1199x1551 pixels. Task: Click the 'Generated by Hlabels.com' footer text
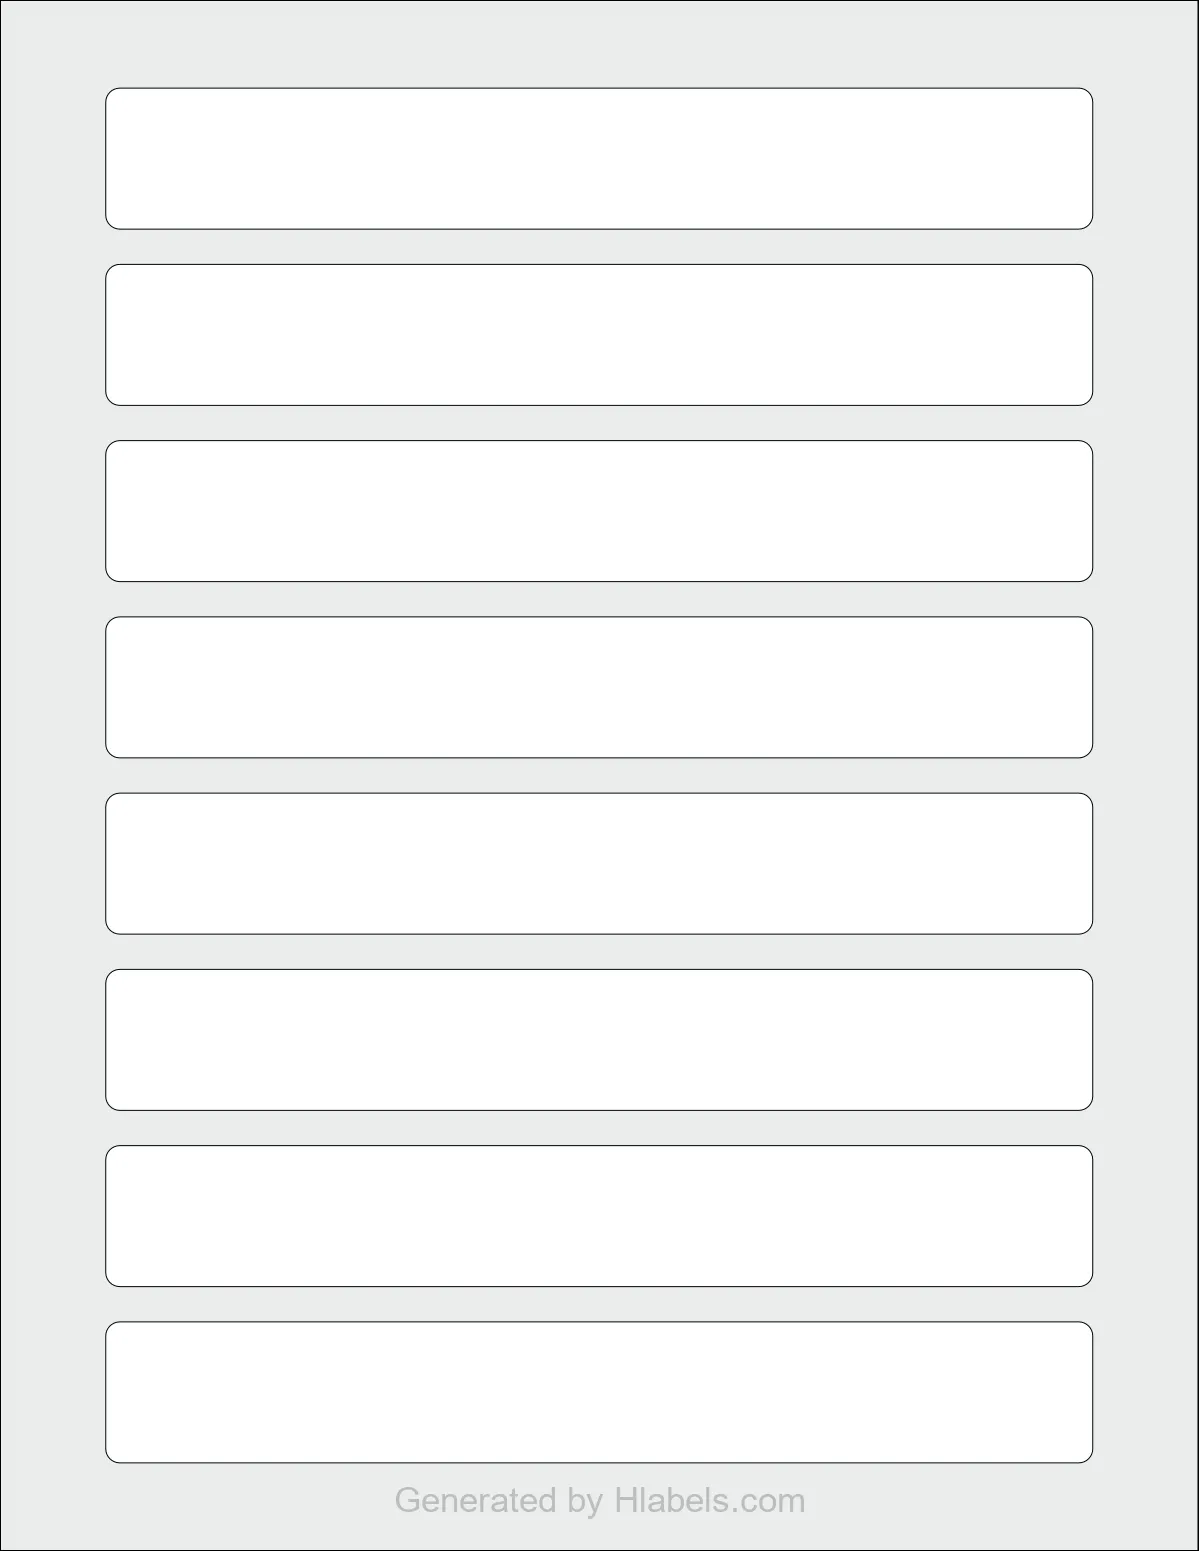tap(600, 1501)
